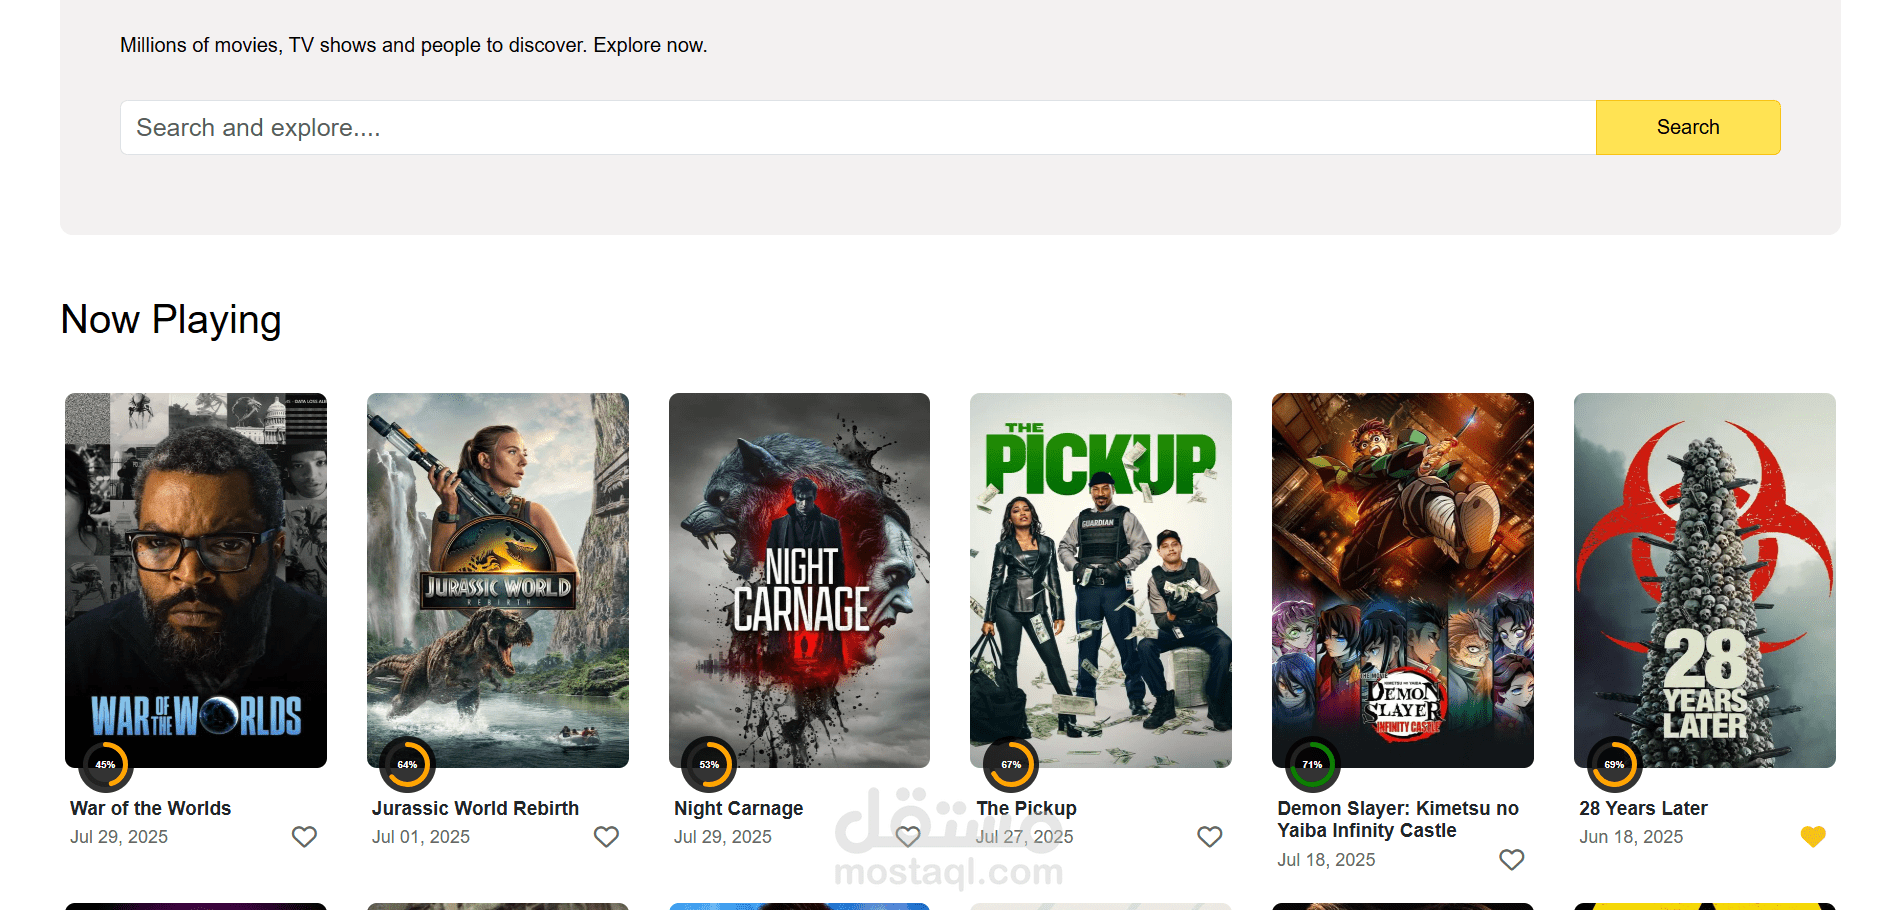Open the 'The Pickup' title link
Viewport: 1898px width, 910px height.
1026,808
